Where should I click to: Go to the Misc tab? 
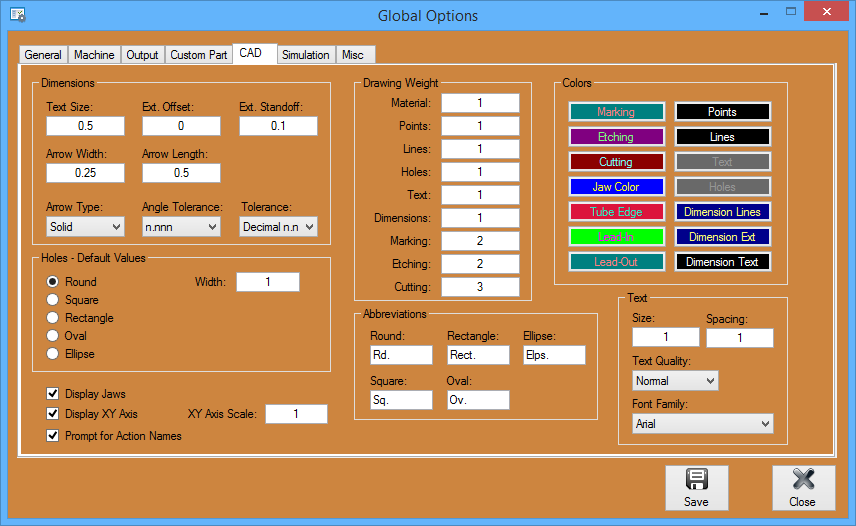coord(355,55)
